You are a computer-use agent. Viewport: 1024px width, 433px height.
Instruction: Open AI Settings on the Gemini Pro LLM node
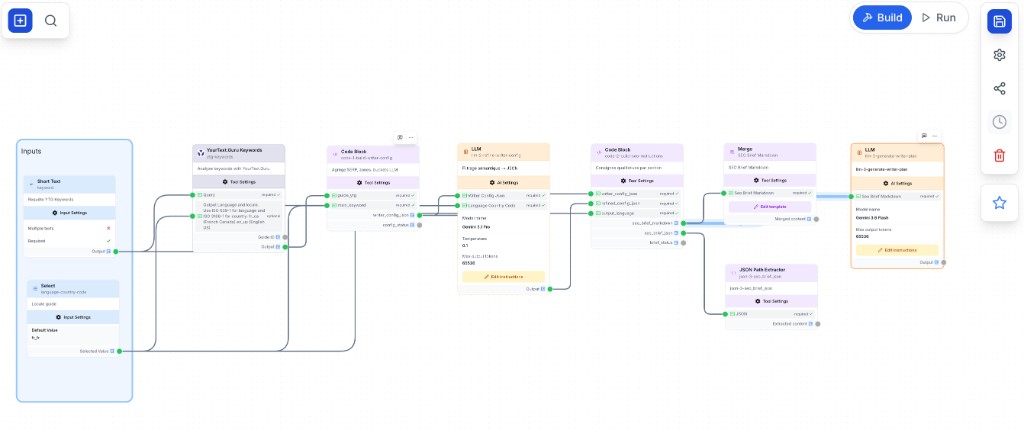[504, 182]
